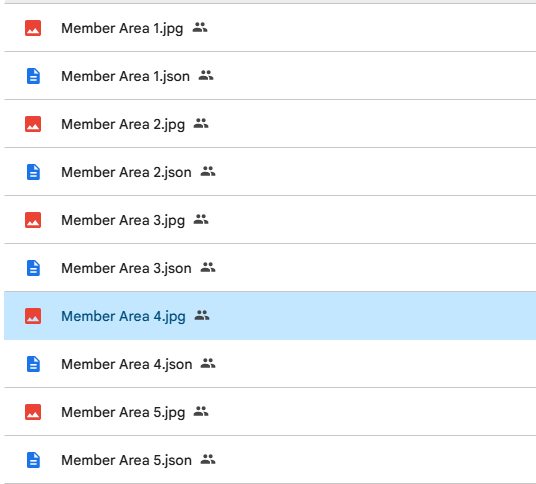The width and height of the screenshot is (536, 484).
Task: Select the Member Area 3.json file name
Action: tap(126, 268)
